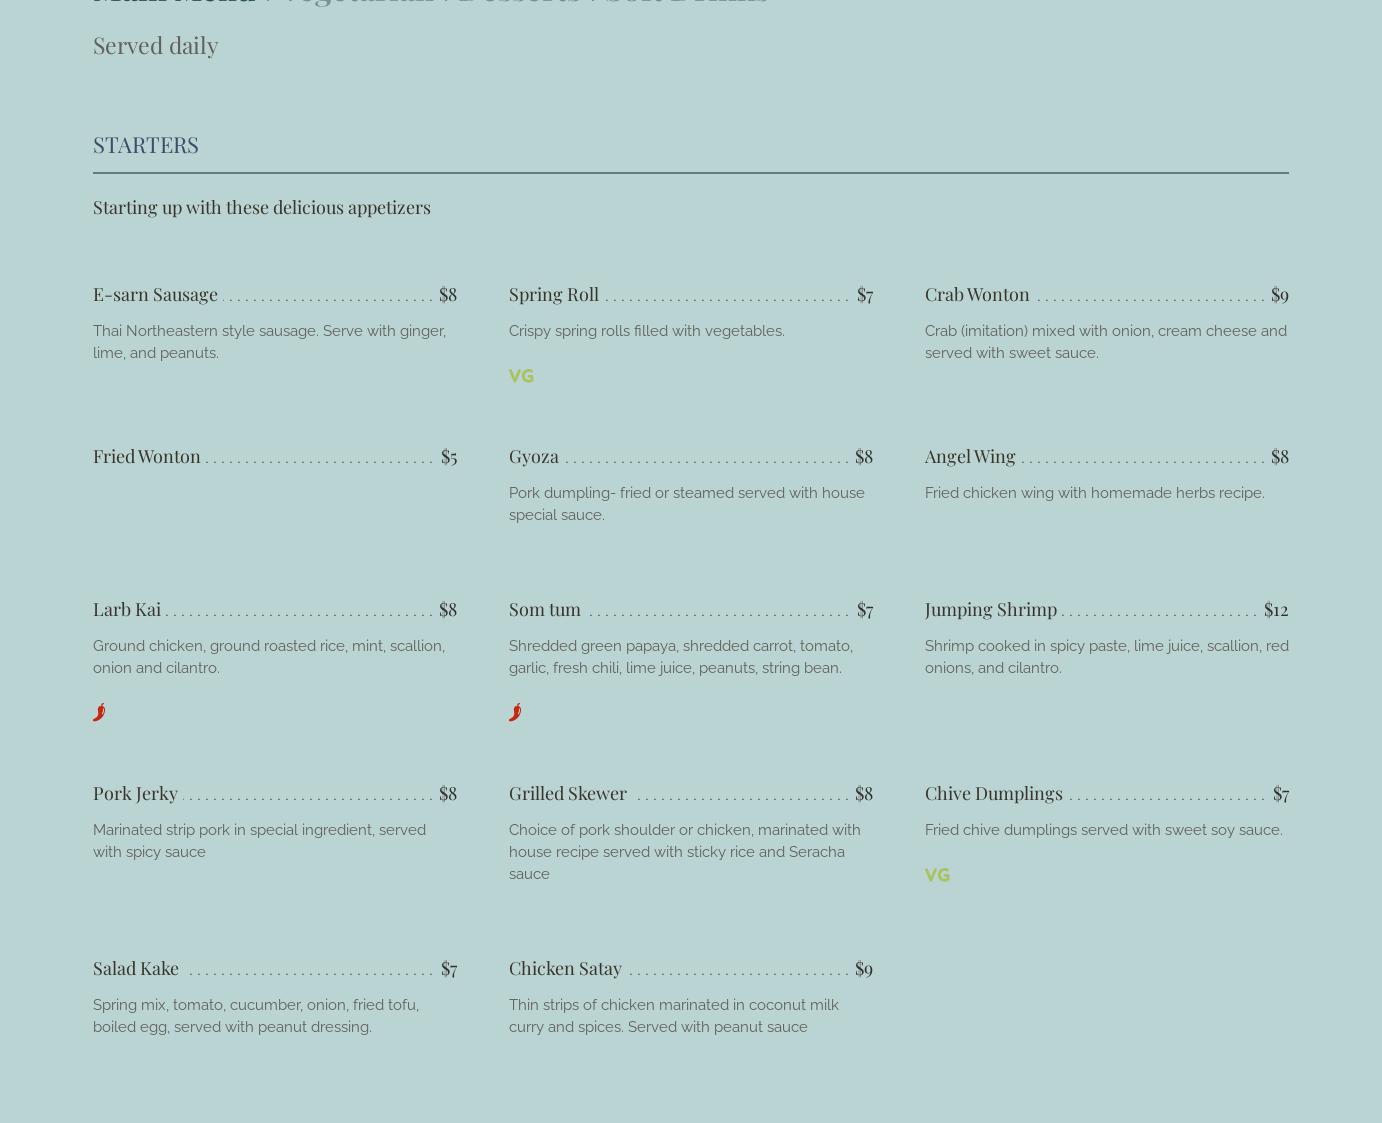Click the Fried Wonton item name
1382x1123 pixels.
tap(147, 456)
